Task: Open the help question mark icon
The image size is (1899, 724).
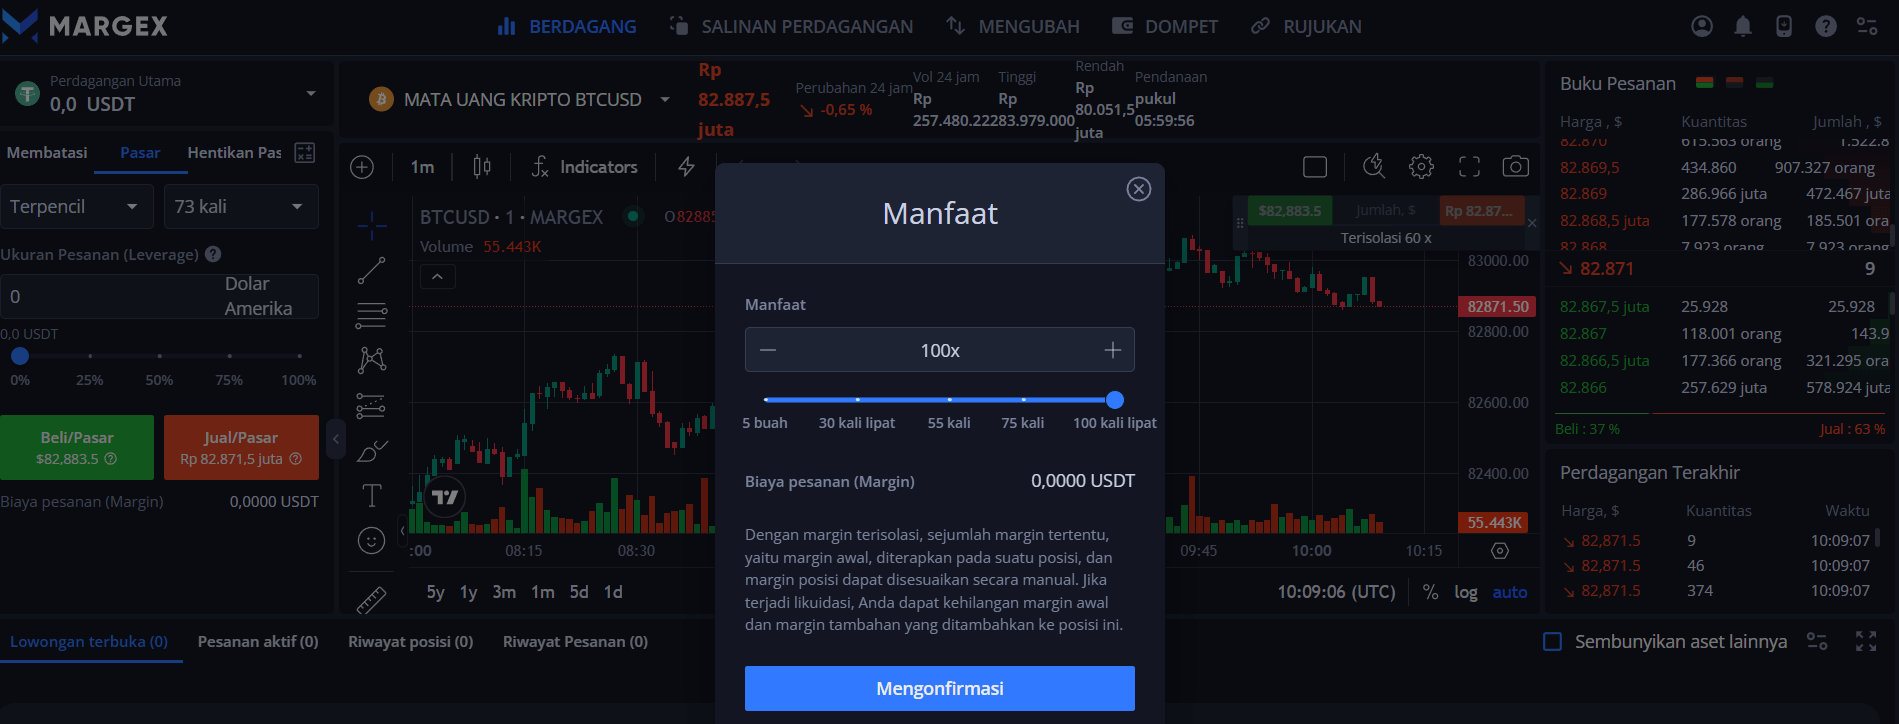Action: pos(1826,26)
